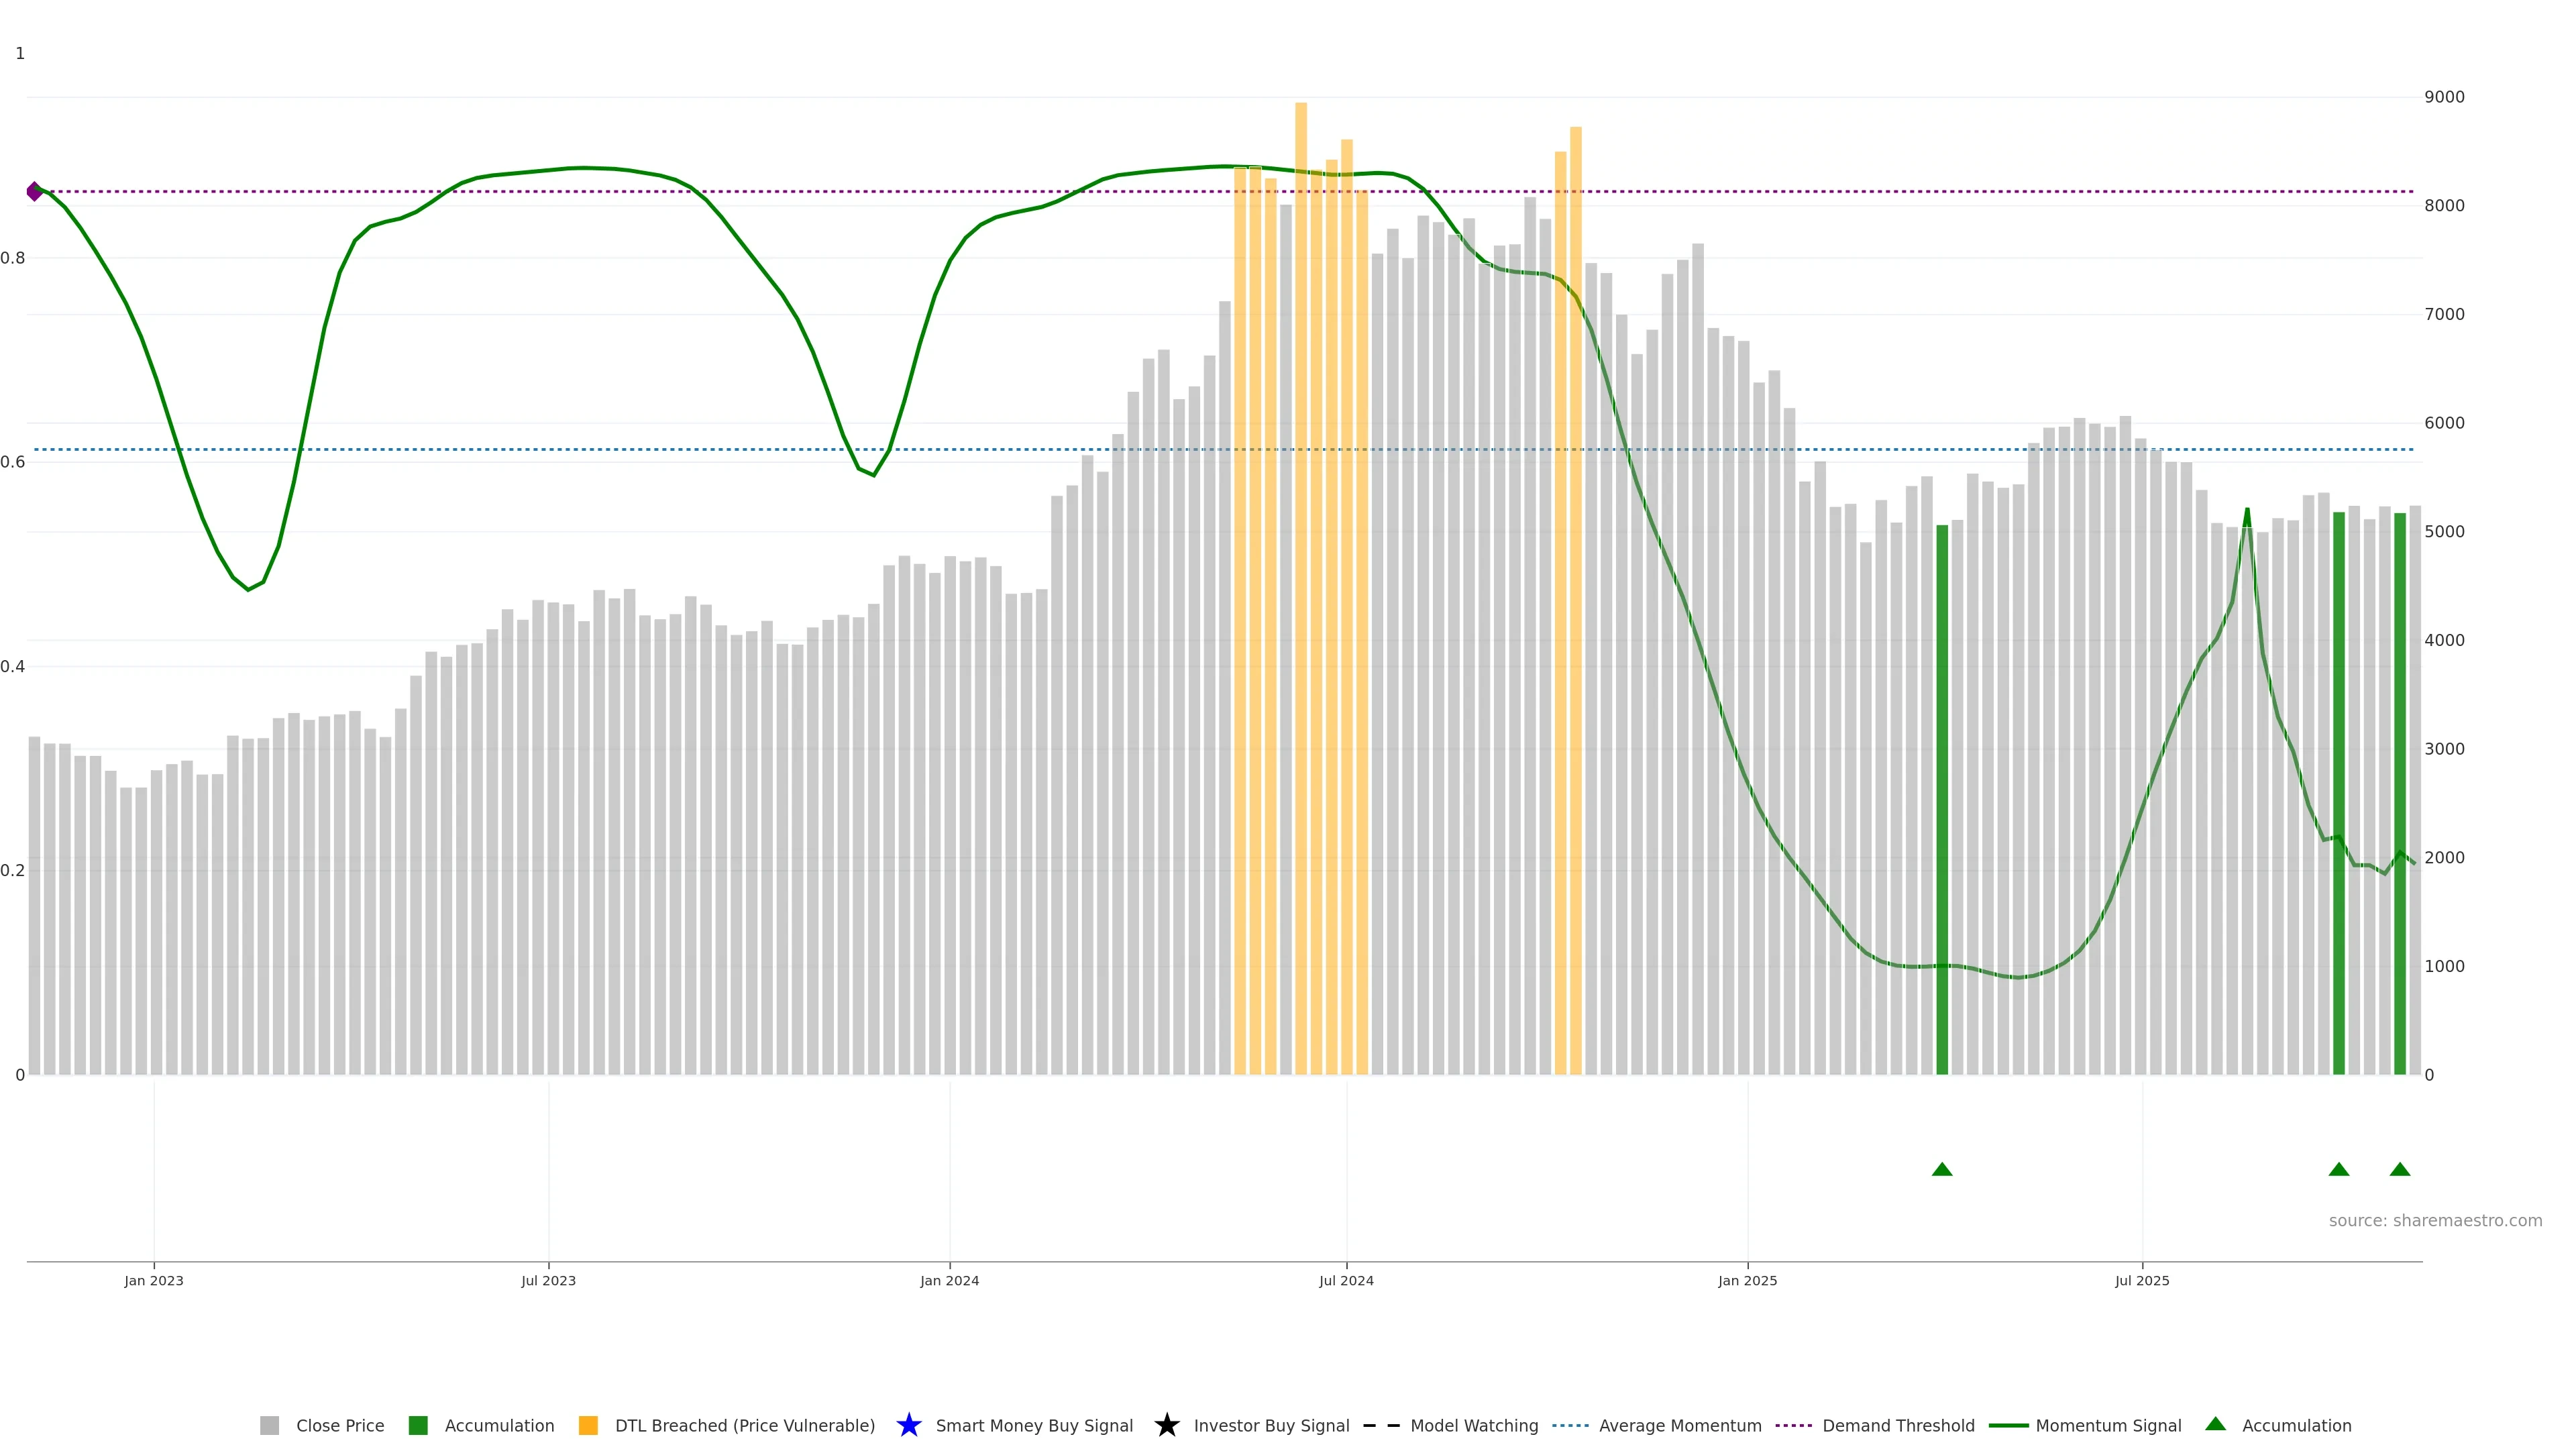
Task: Click the orange DTL Breached legend swatch
Action: [x=588, y=1426]
